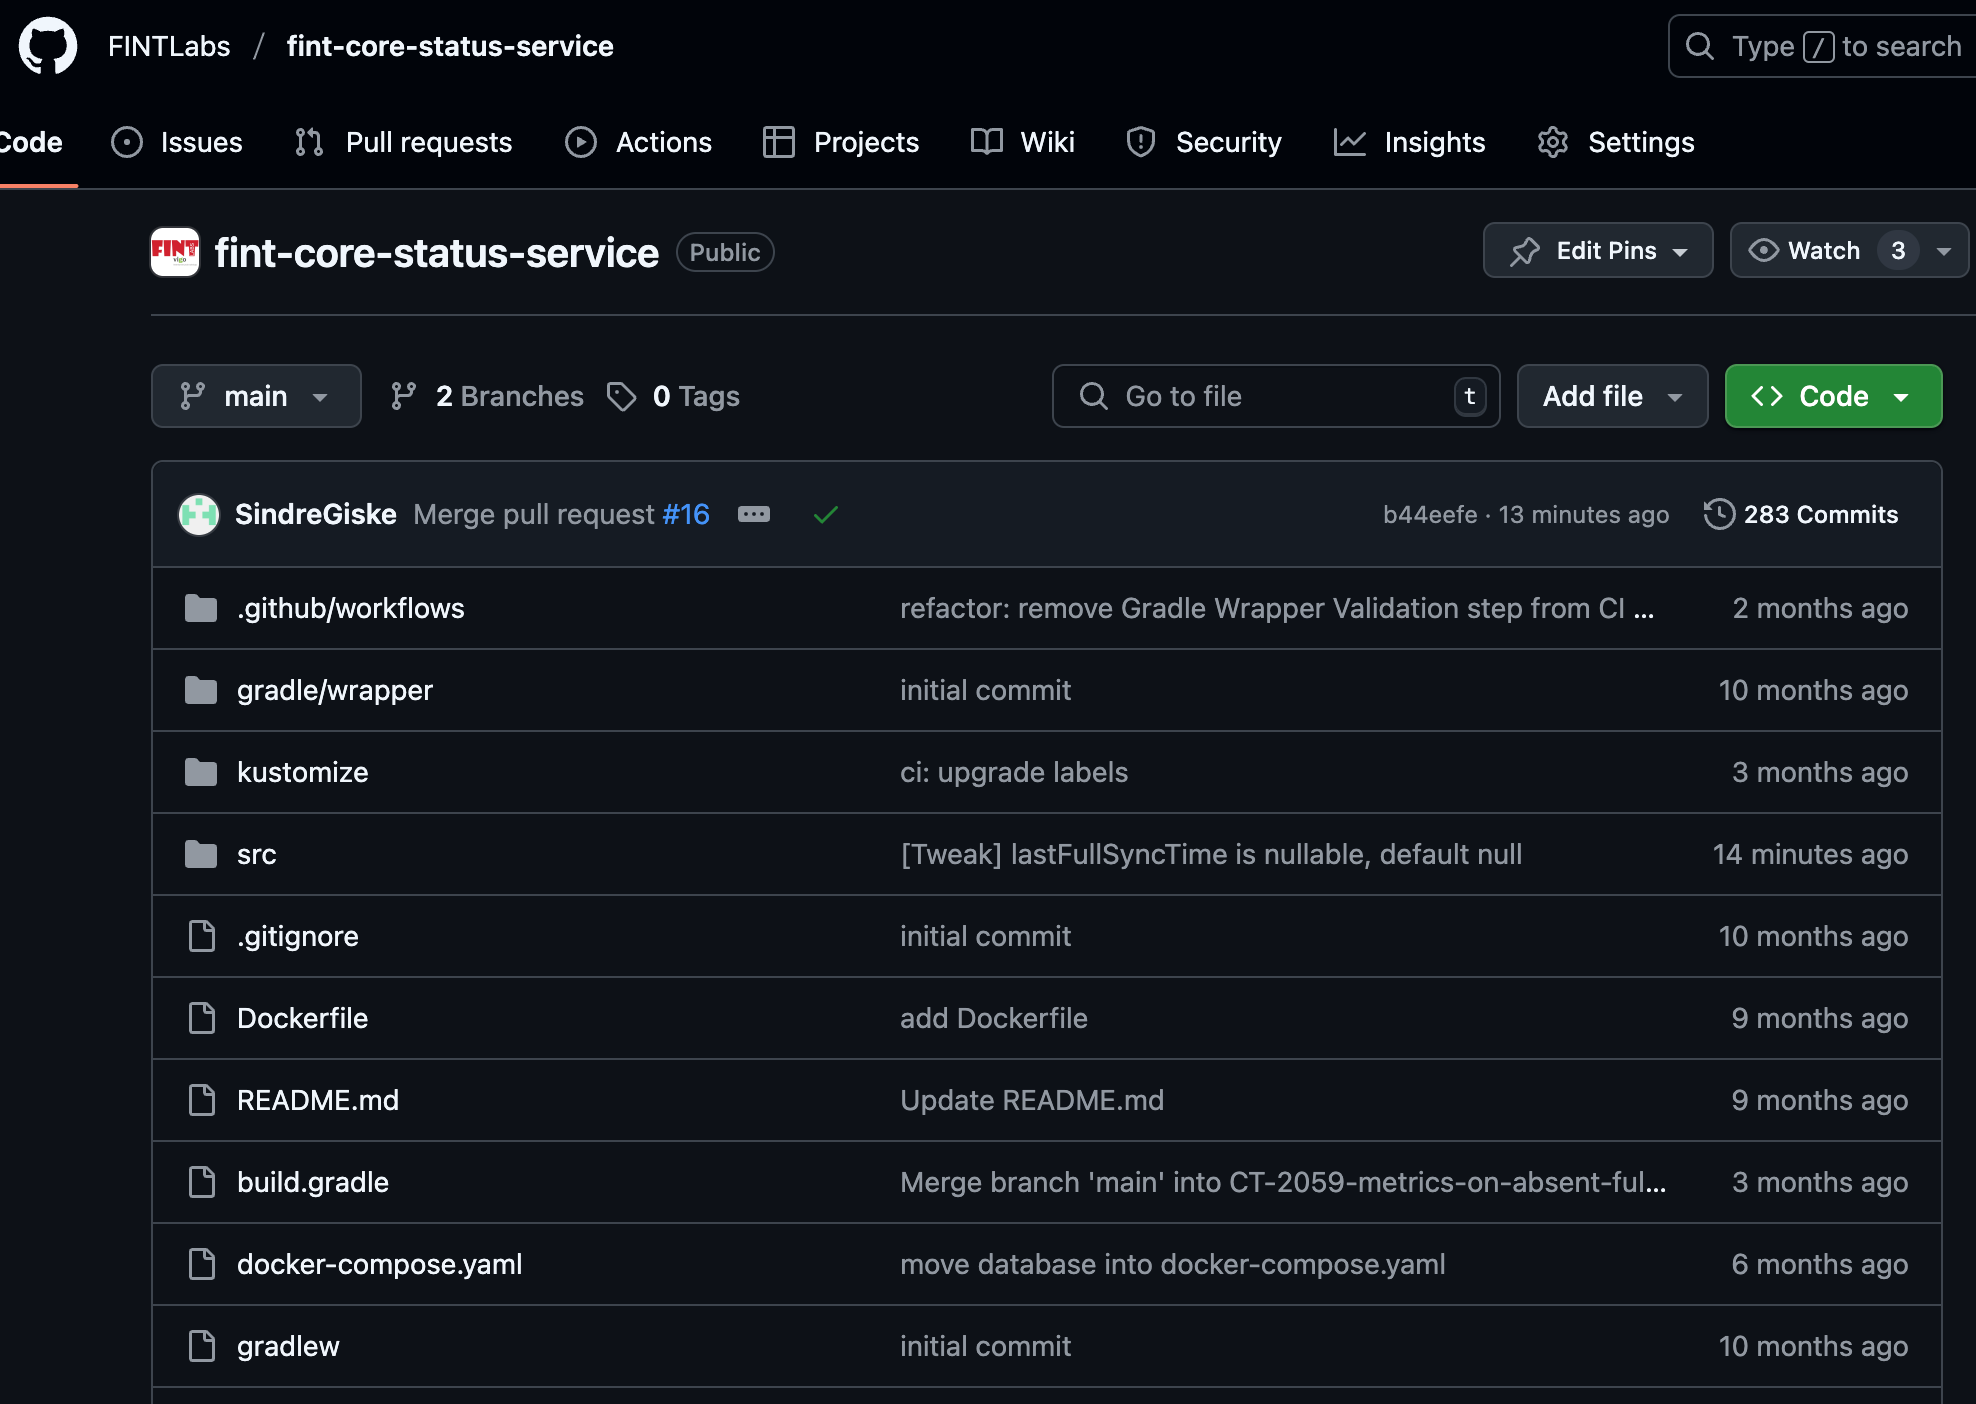
Task: Open the .github/workflows folder
Action: (350, 608)
